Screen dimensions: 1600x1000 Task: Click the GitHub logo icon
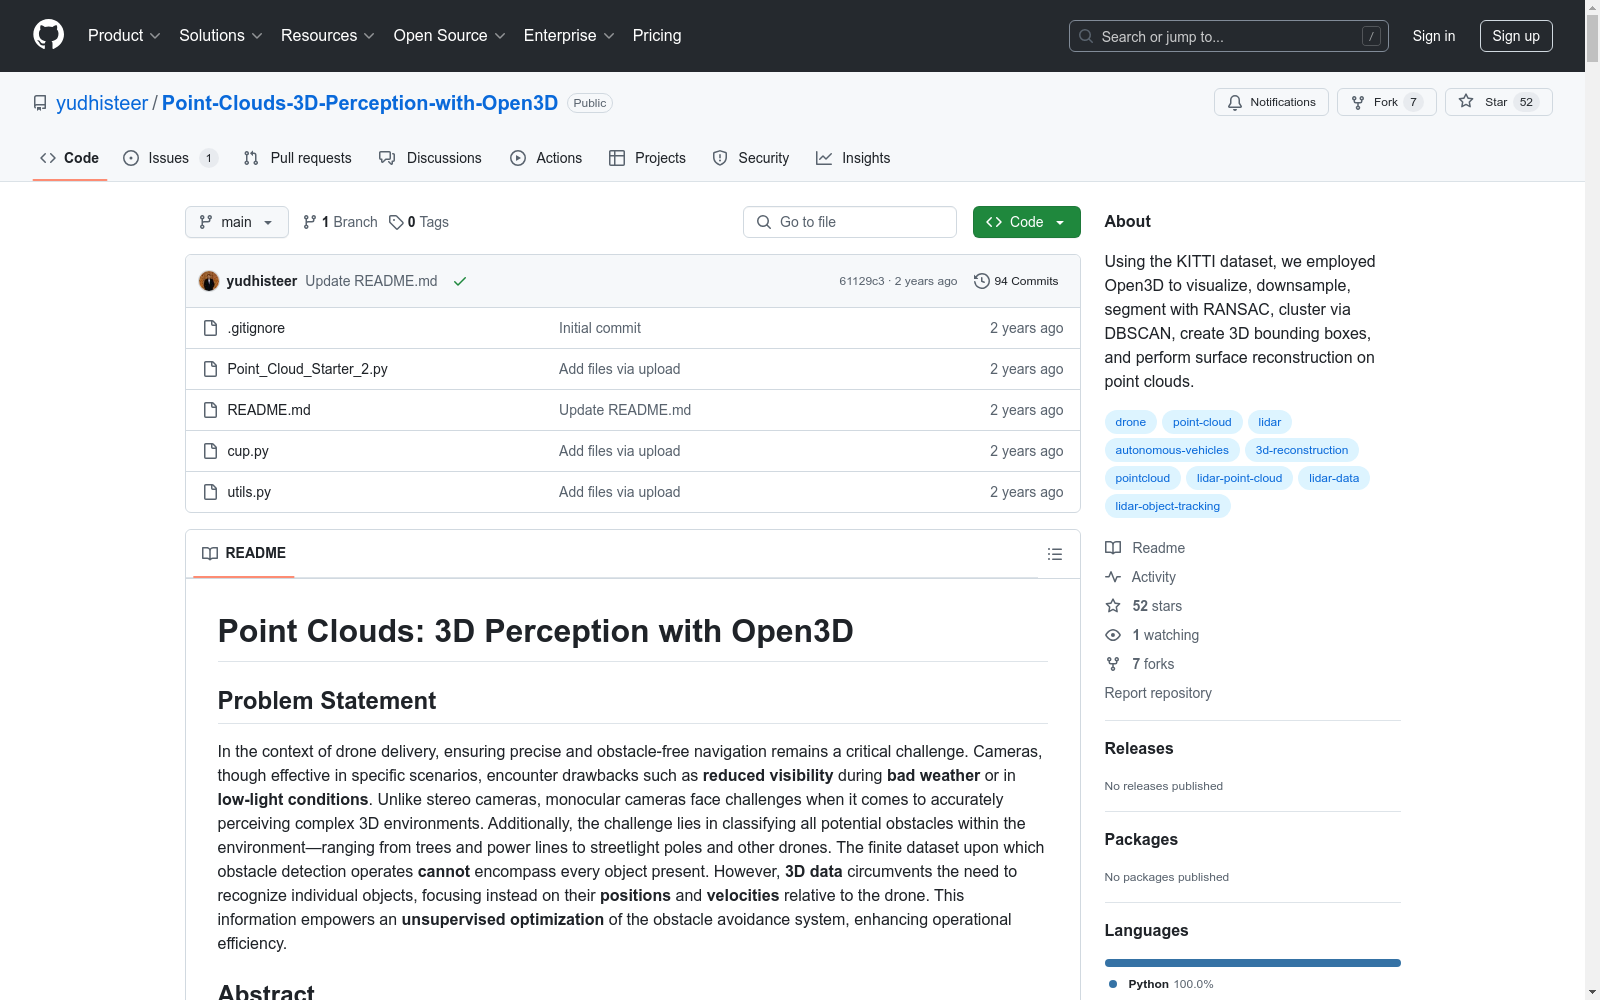(x=48, y=35)
